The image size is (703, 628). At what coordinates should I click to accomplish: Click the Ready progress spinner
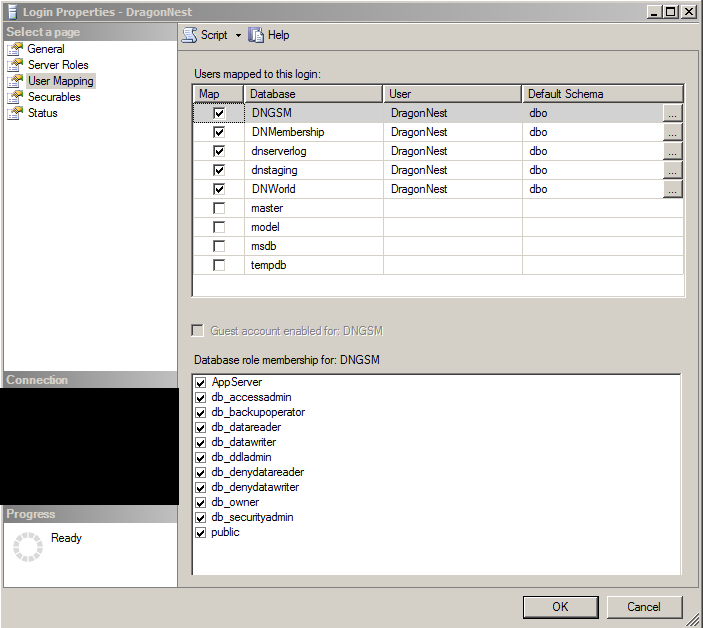coord(28,547)
